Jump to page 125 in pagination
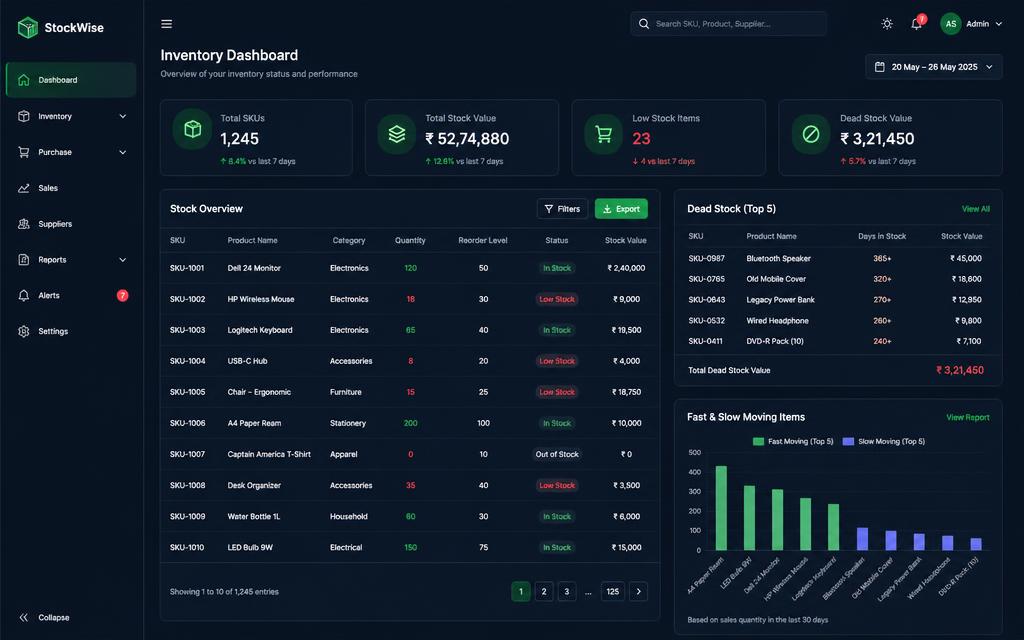Image resolution: width=1024 pixels, height=640 pixels. click(x=613, y=592)
